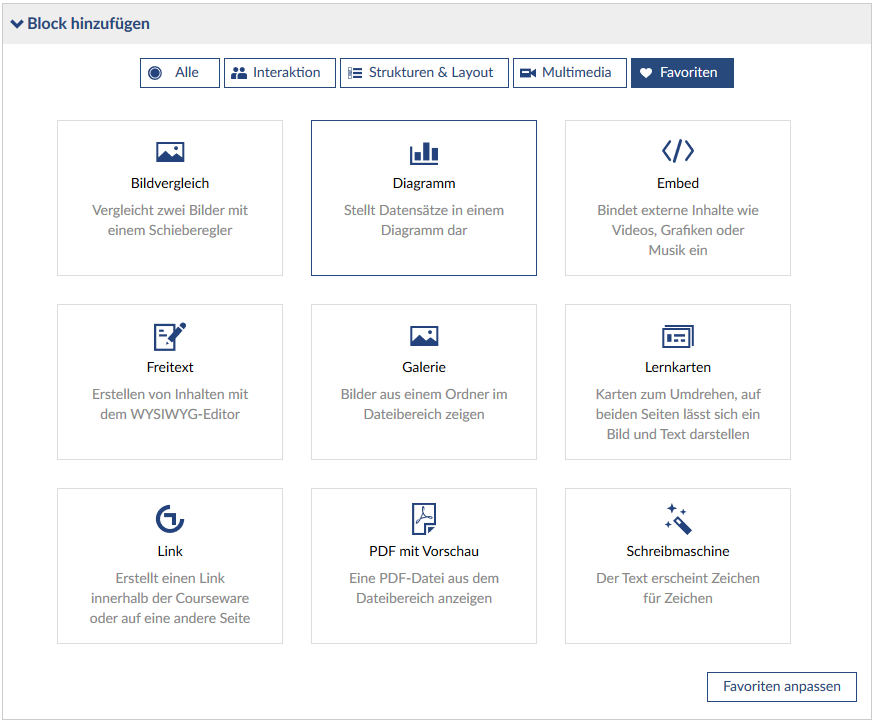The image size is (875, 723).
Task: Click the Lernkarten block description text
Action: [x=678, y=414]
